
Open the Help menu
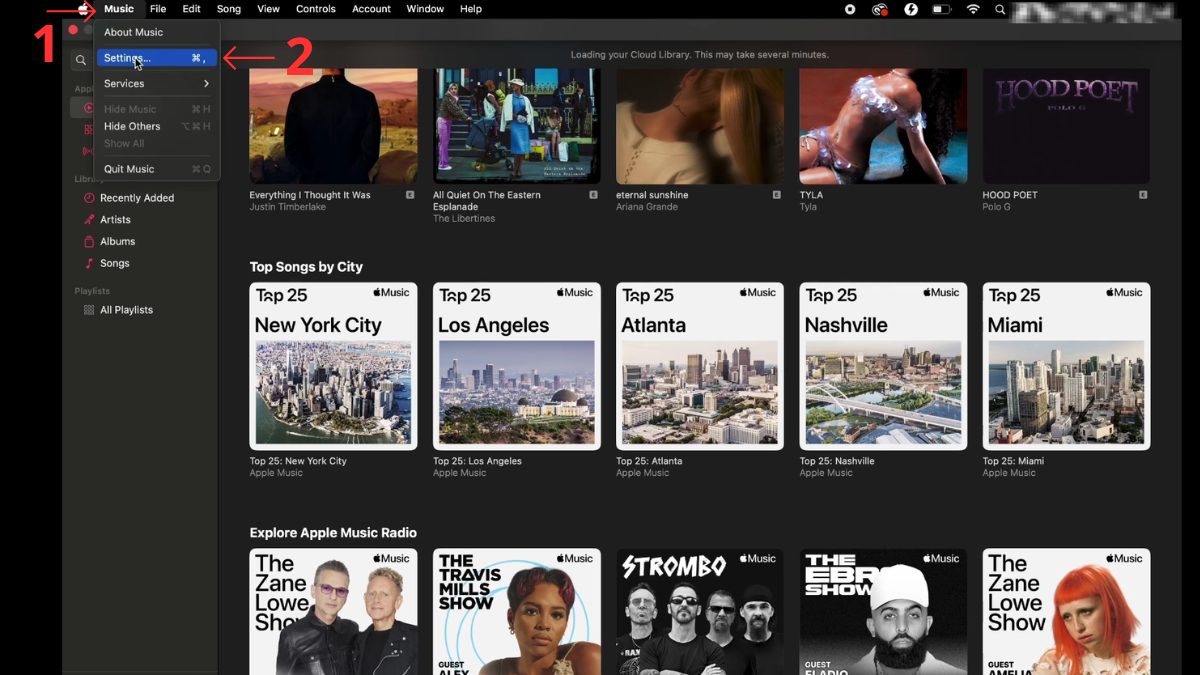(x=471, y=9)
